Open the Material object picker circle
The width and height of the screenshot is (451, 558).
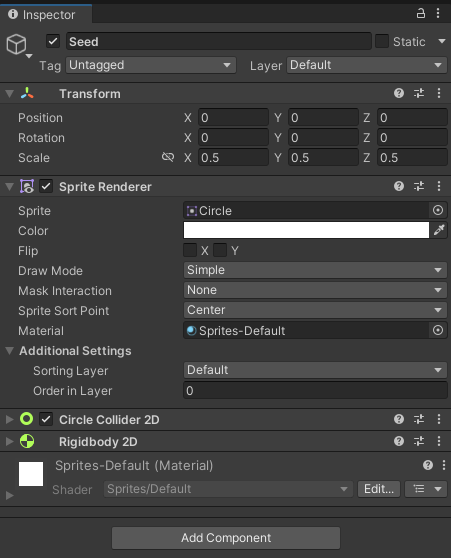438,330
